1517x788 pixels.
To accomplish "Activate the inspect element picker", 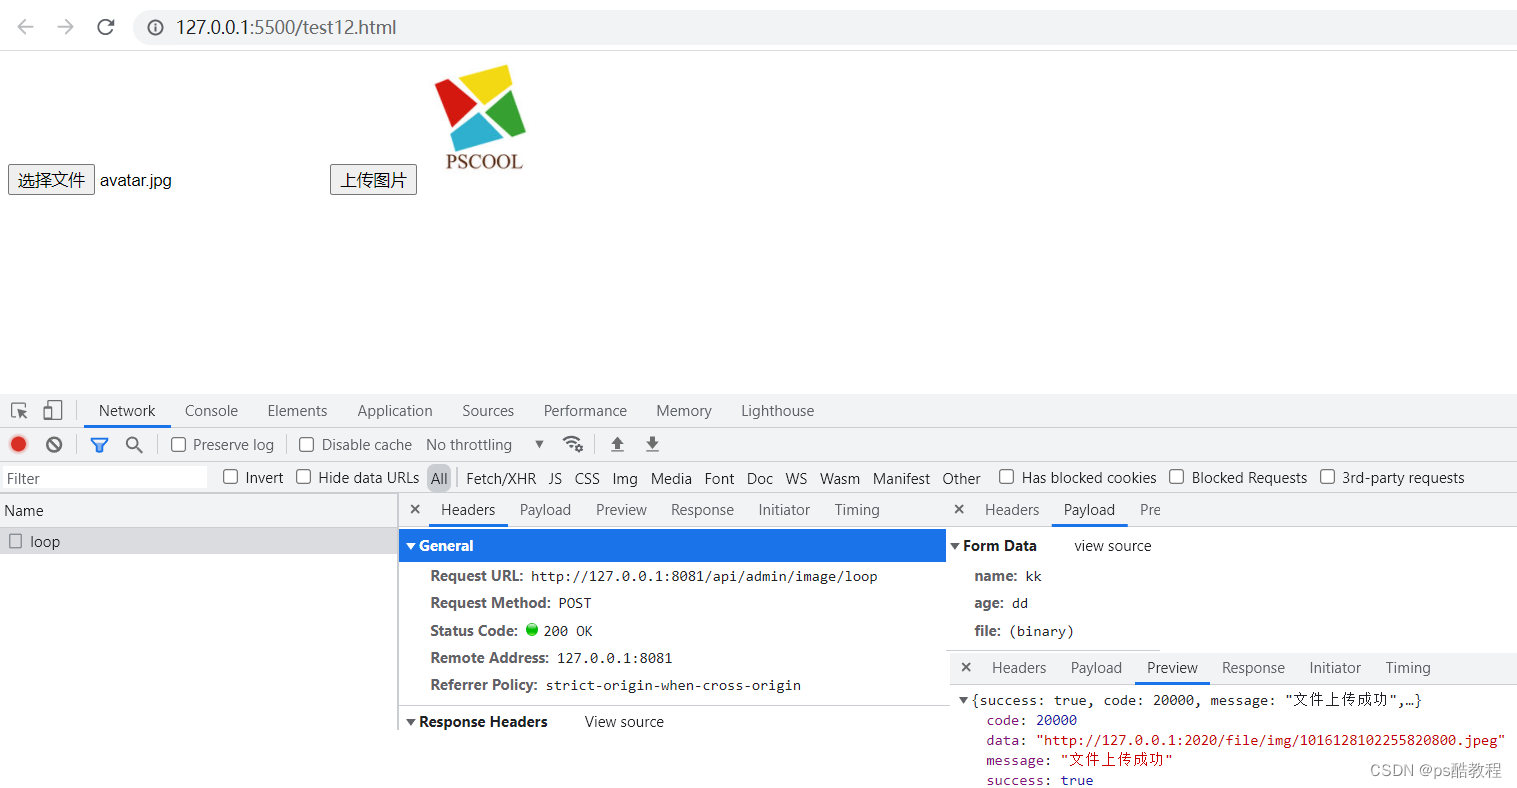I will 19,411.
